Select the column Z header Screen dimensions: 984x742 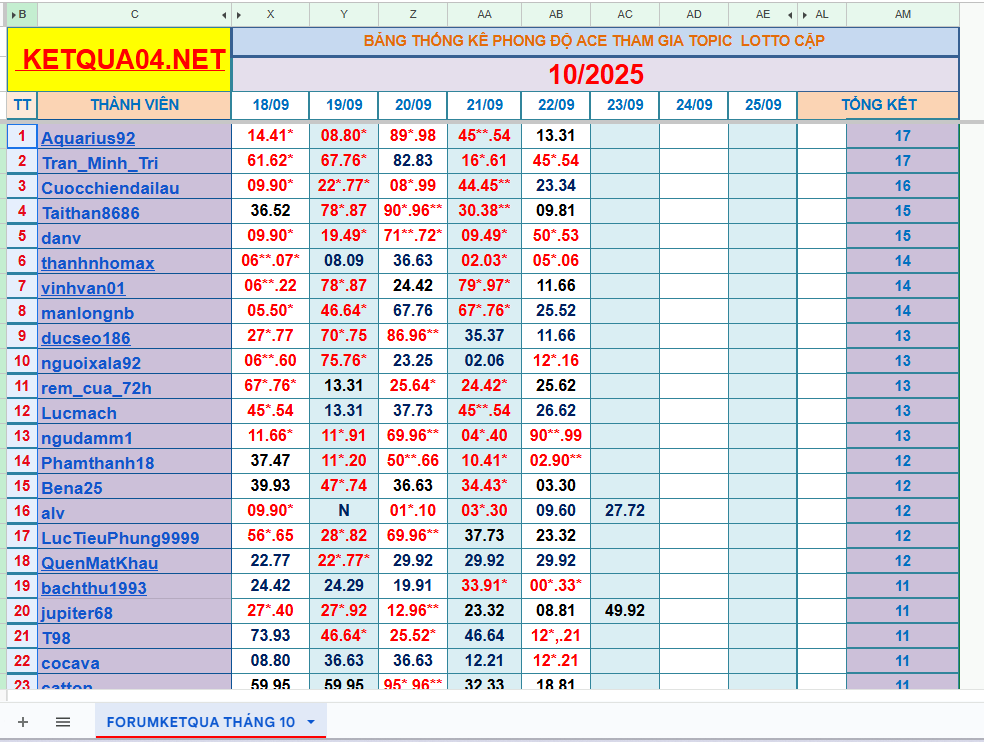point(413,15)
